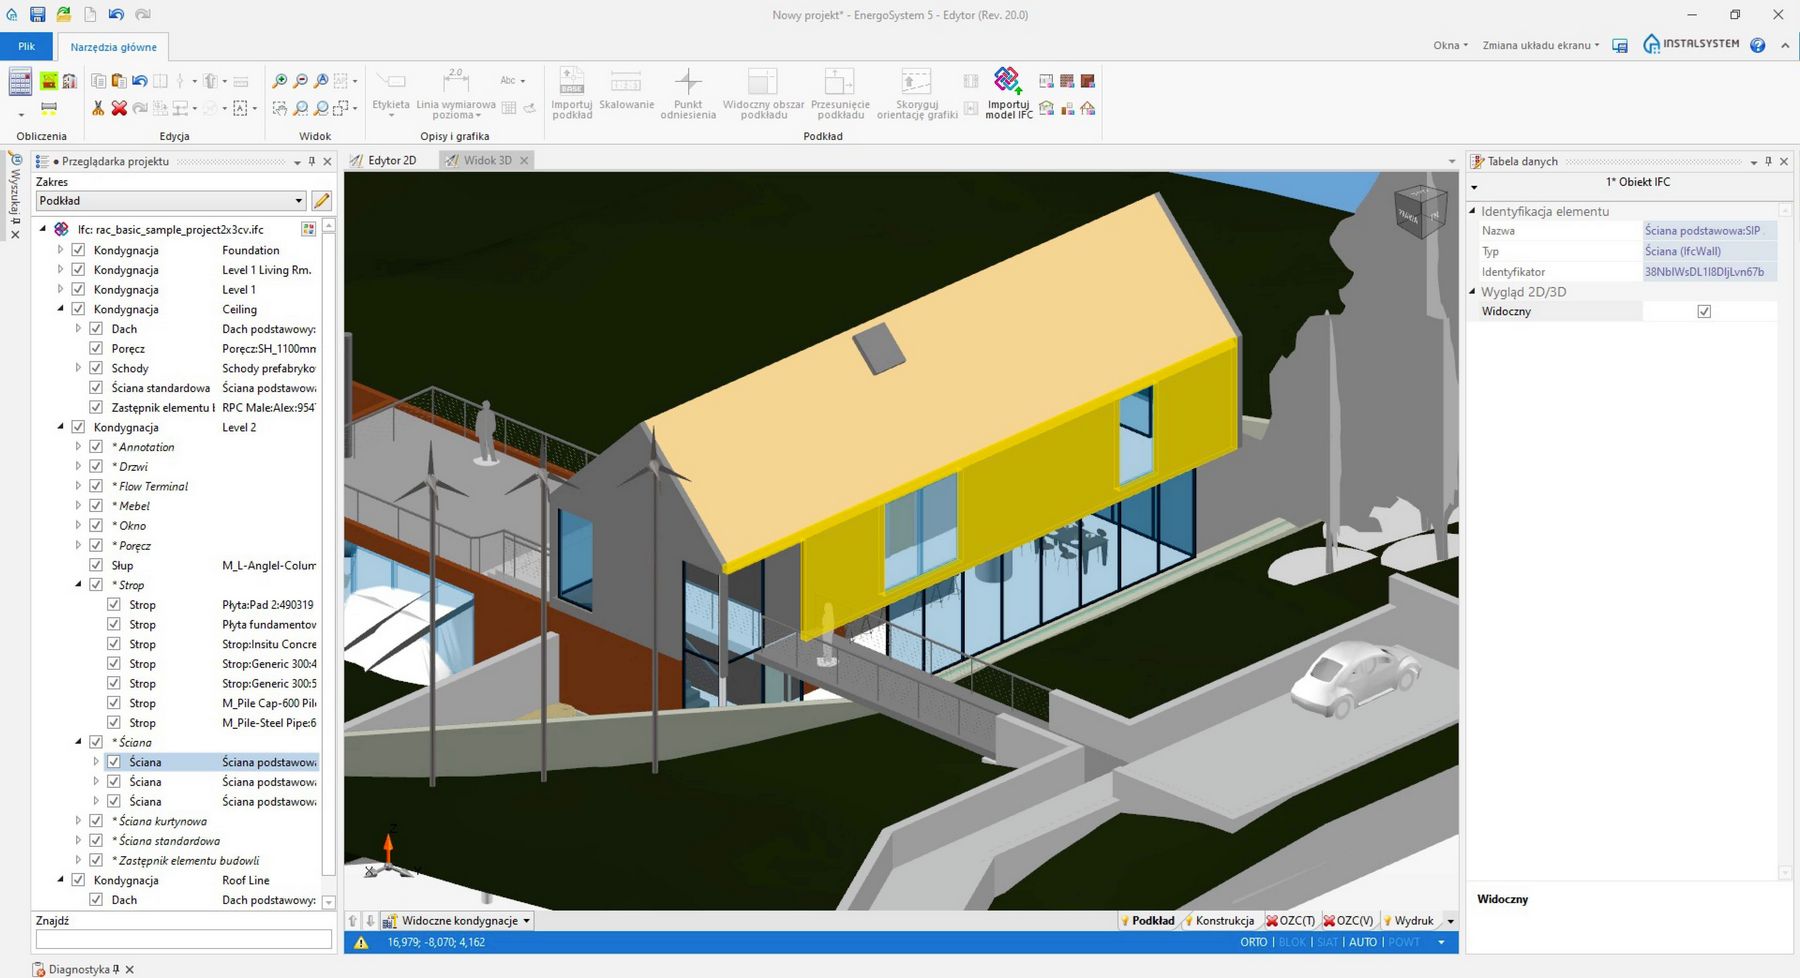Viewport: 1800px width, 978px height.
Task: Click the InstalSystem logo link
Action: click(x=1692, y=44)
